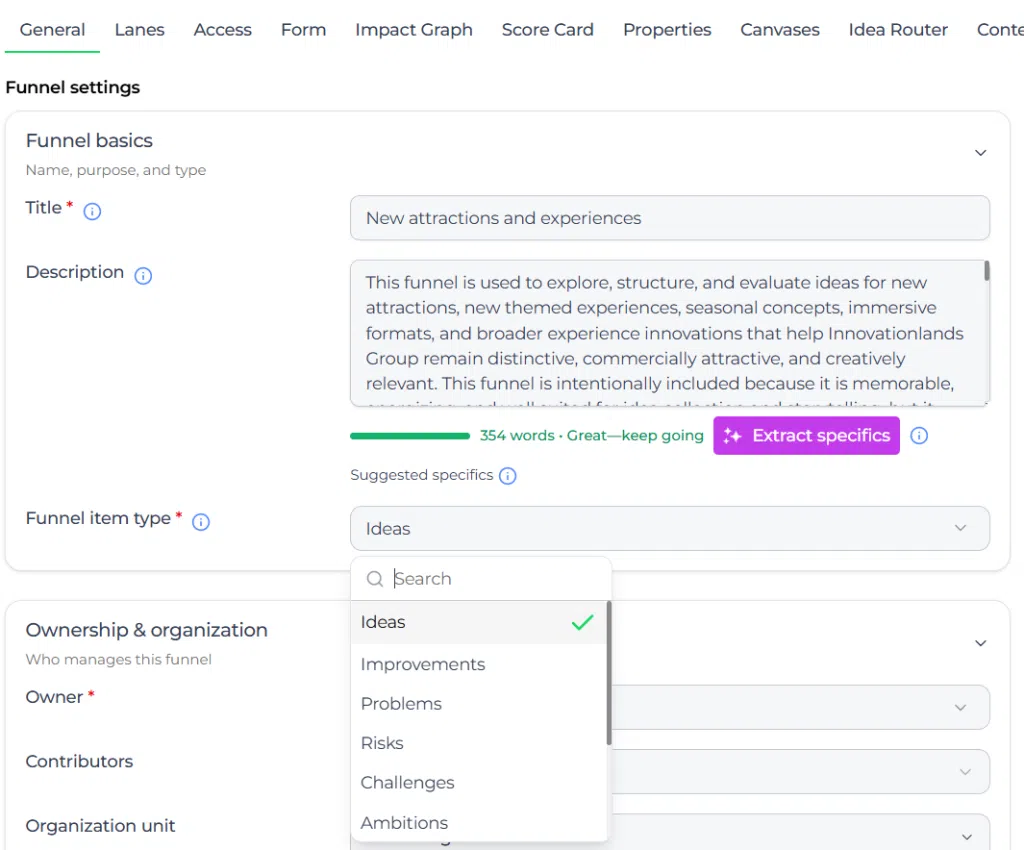Focus the dropdown Search field
Image resolution: width=1024 pixels, height=850 pixels.
481,578
